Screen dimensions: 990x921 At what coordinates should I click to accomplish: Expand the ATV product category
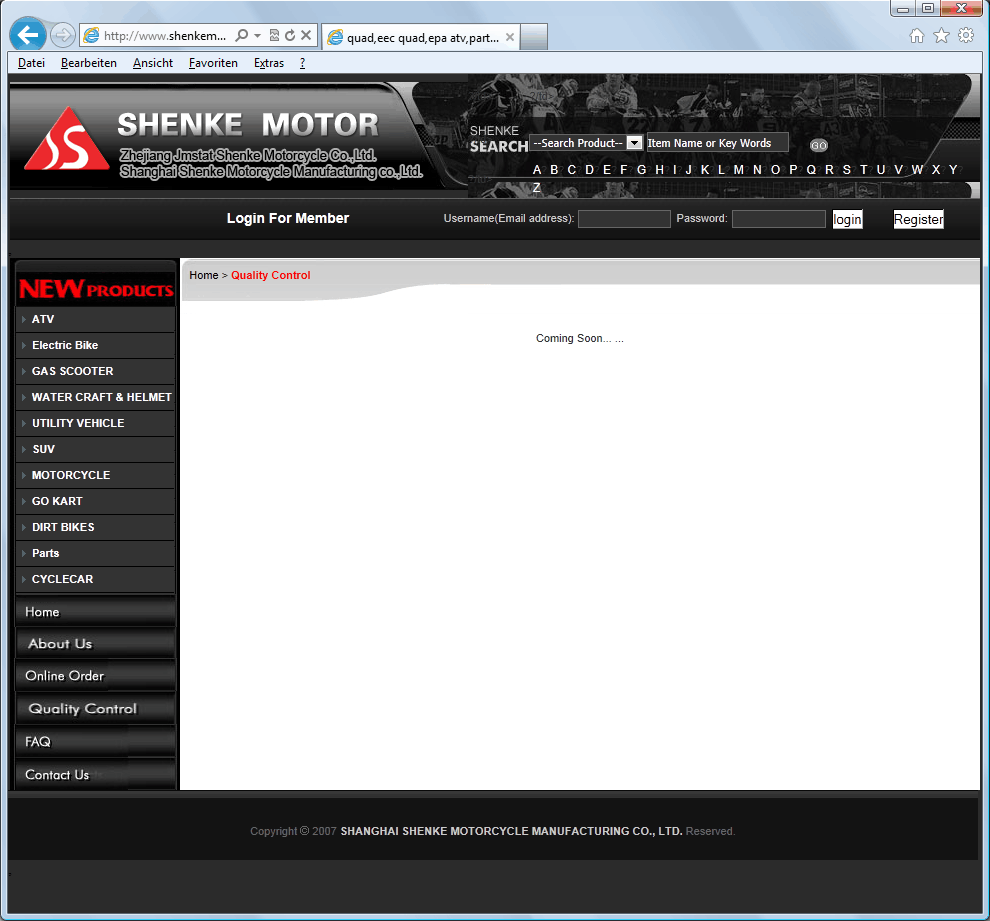pyautogui.click(x=43, y=319)
